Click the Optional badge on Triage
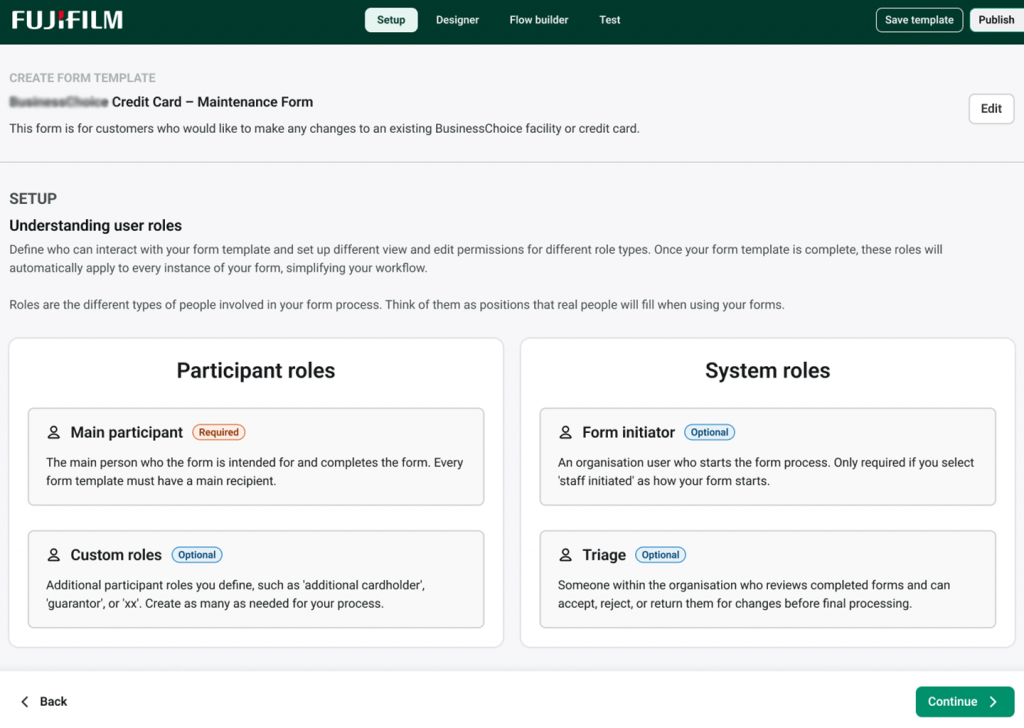Viewport: 1024px width, 728px height. click(x=660, y=554)
